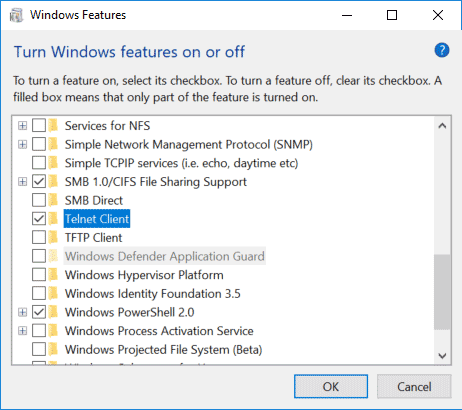Image resolution: width=462 pixels, height=410 pixels.
Task: Select Windows Hypervisor Platform label
Action: (x=144, y=275)
